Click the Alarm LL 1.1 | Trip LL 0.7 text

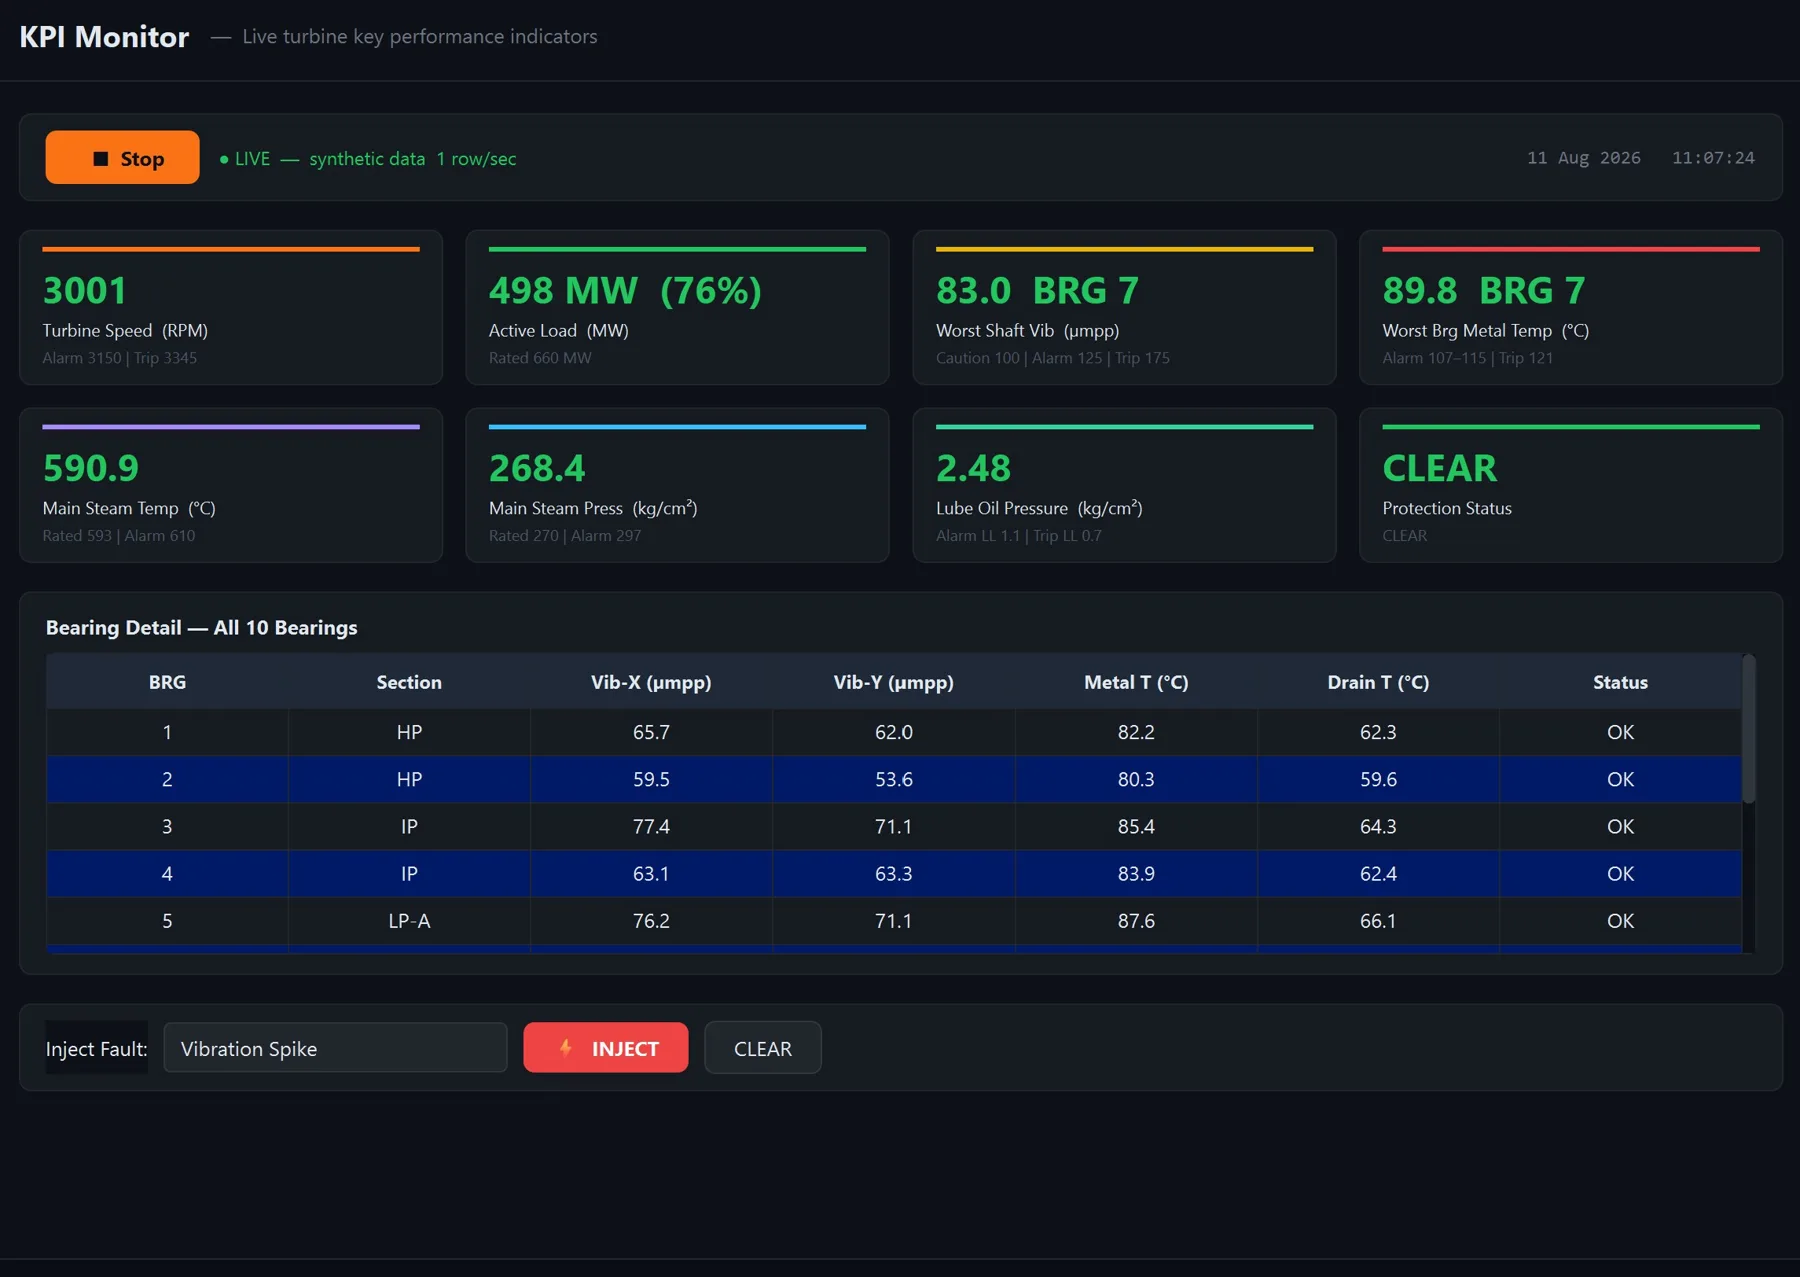tap(1018, 536)
